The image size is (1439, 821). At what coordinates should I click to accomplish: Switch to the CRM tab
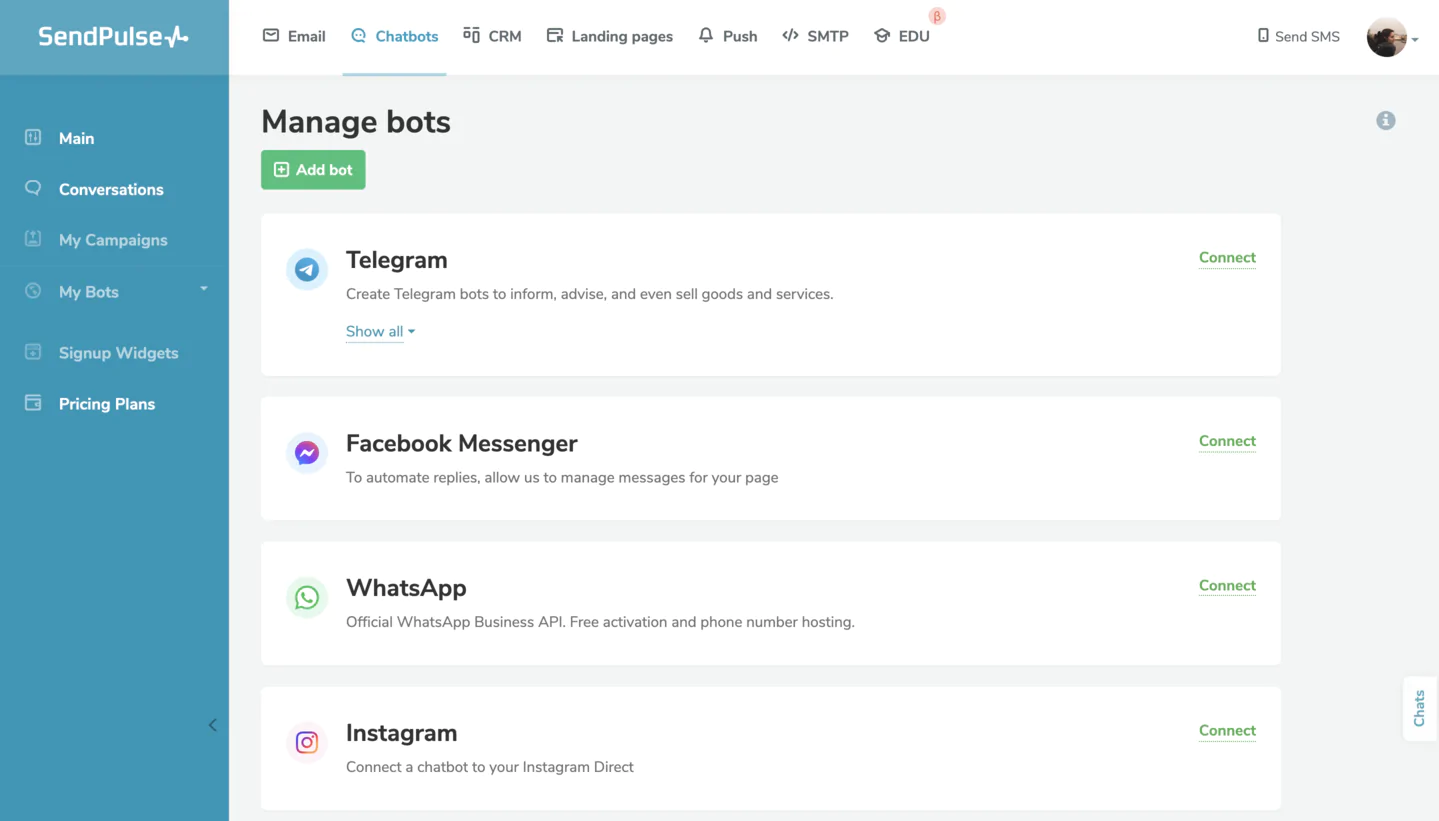tap(492, 36)
